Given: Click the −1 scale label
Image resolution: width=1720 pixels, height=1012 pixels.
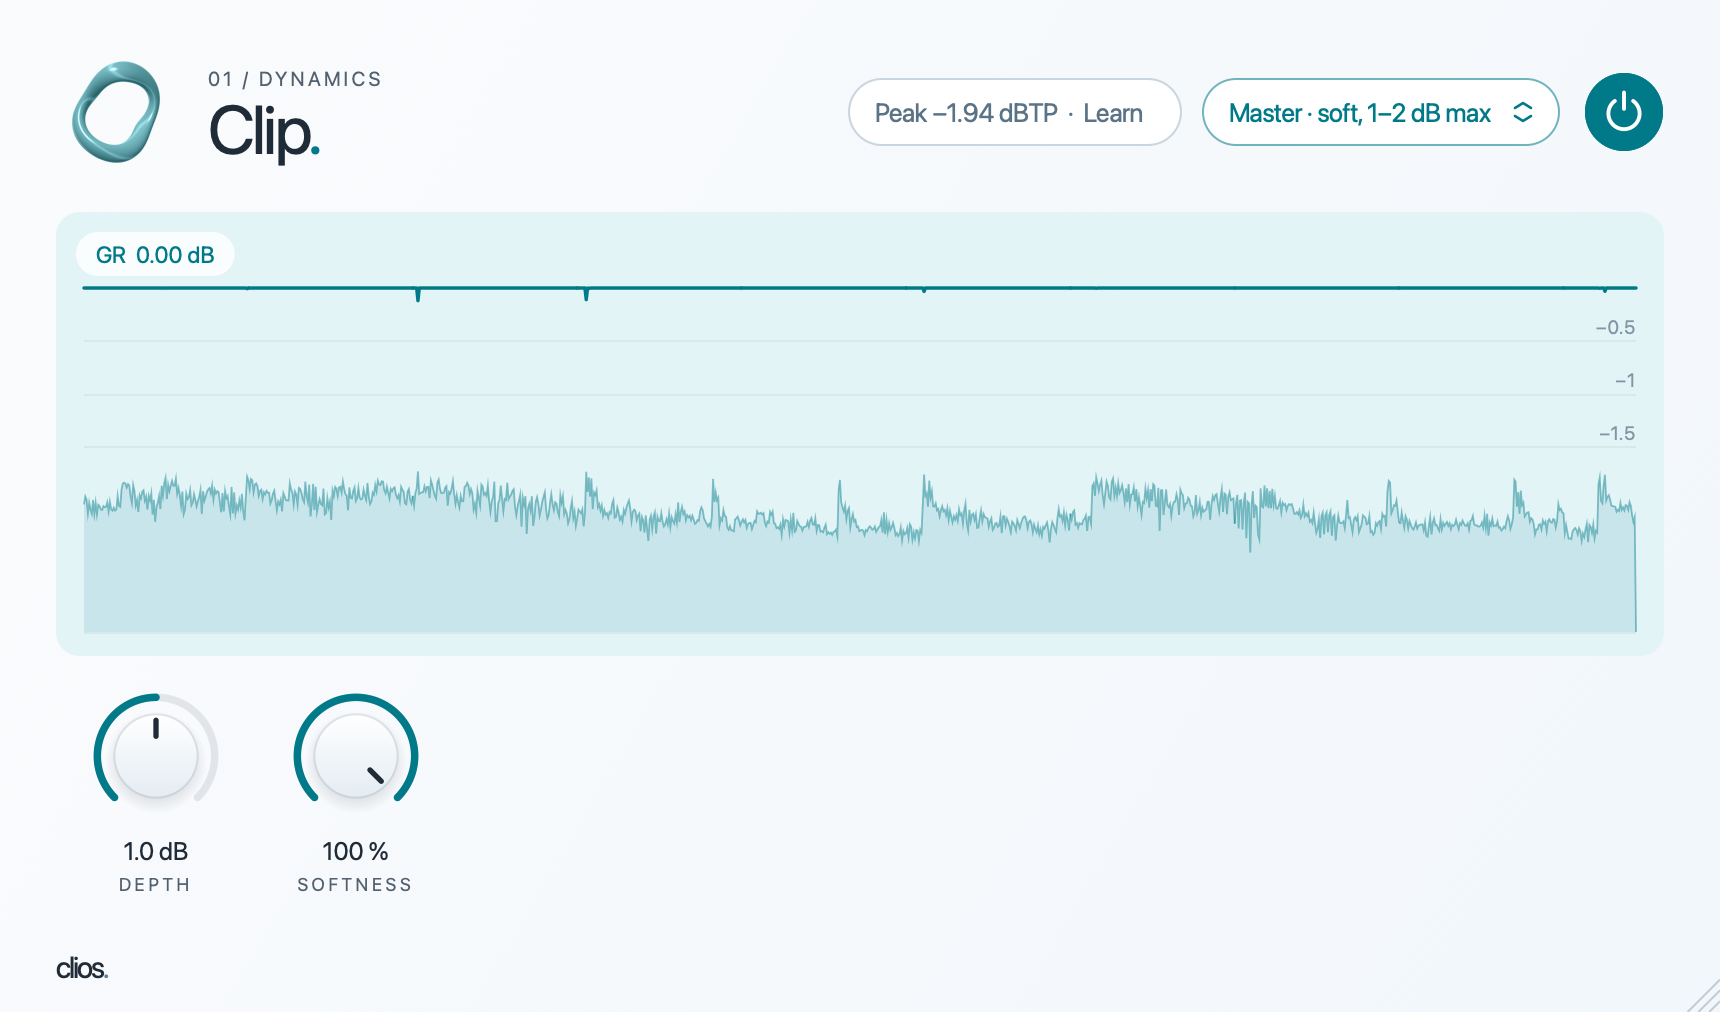Looking at the screenshot, I should (1625, 380).
